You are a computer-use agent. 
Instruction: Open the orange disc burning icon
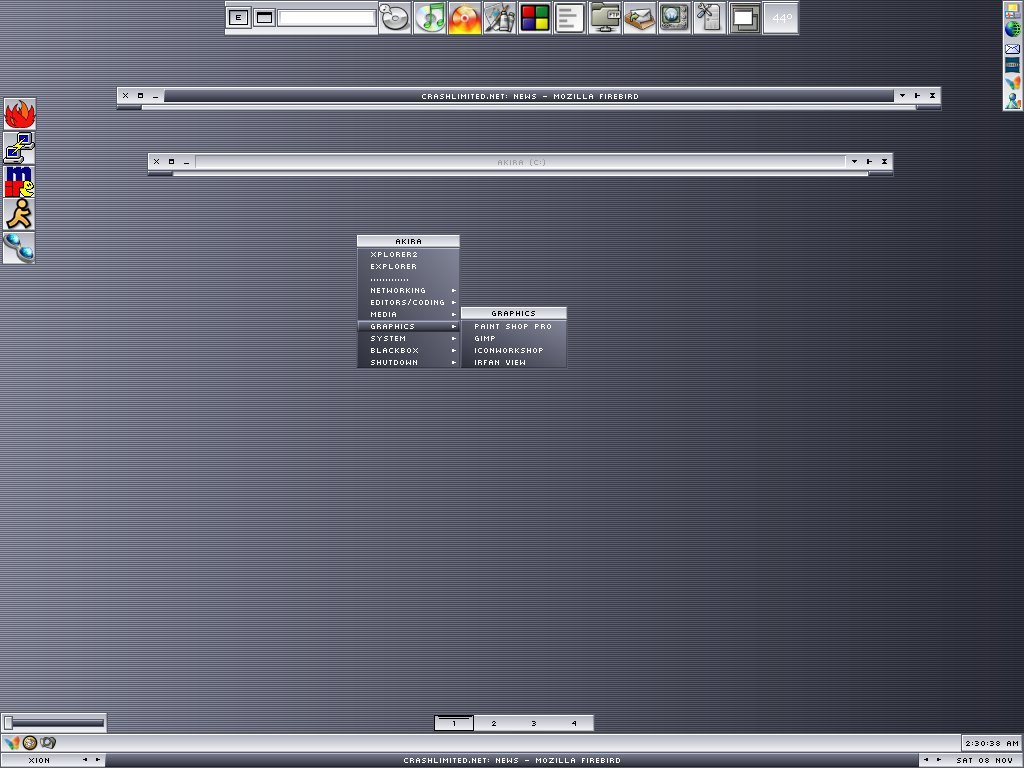tap(464, 18)
